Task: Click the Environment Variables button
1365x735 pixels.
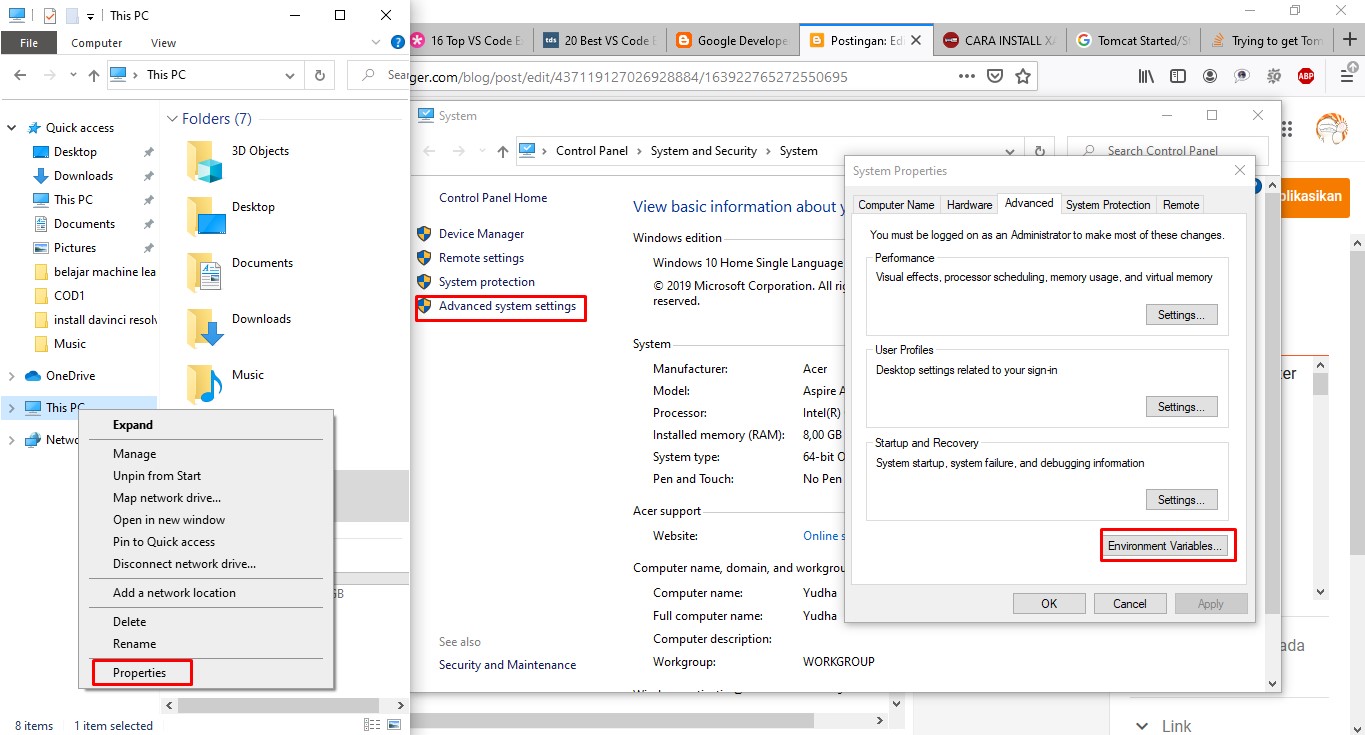Action: tap(1167, 545)
